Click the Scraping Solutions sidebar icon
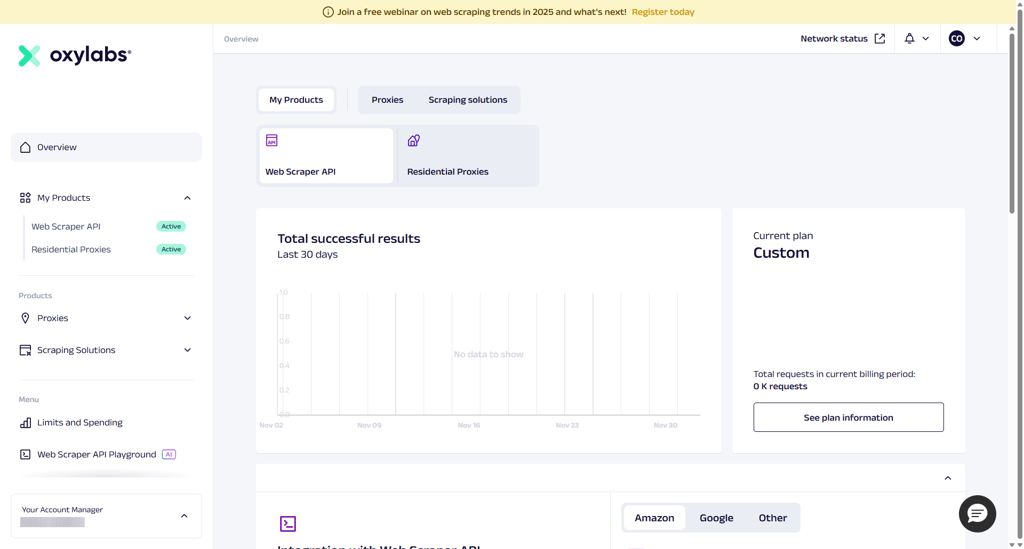This screenshot has height=549, width=1024. 25,350
